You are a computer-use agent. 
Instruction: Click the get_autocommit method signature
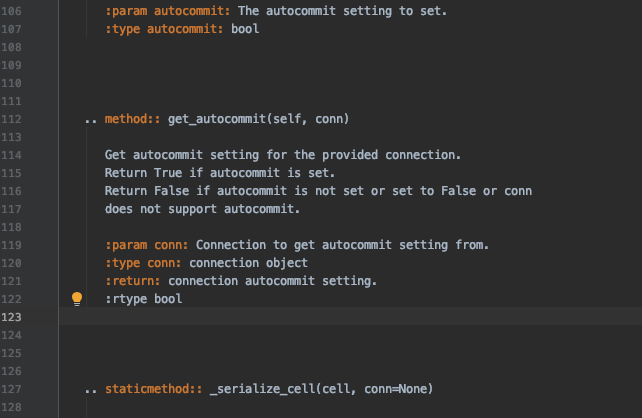[x=258, y=119]
